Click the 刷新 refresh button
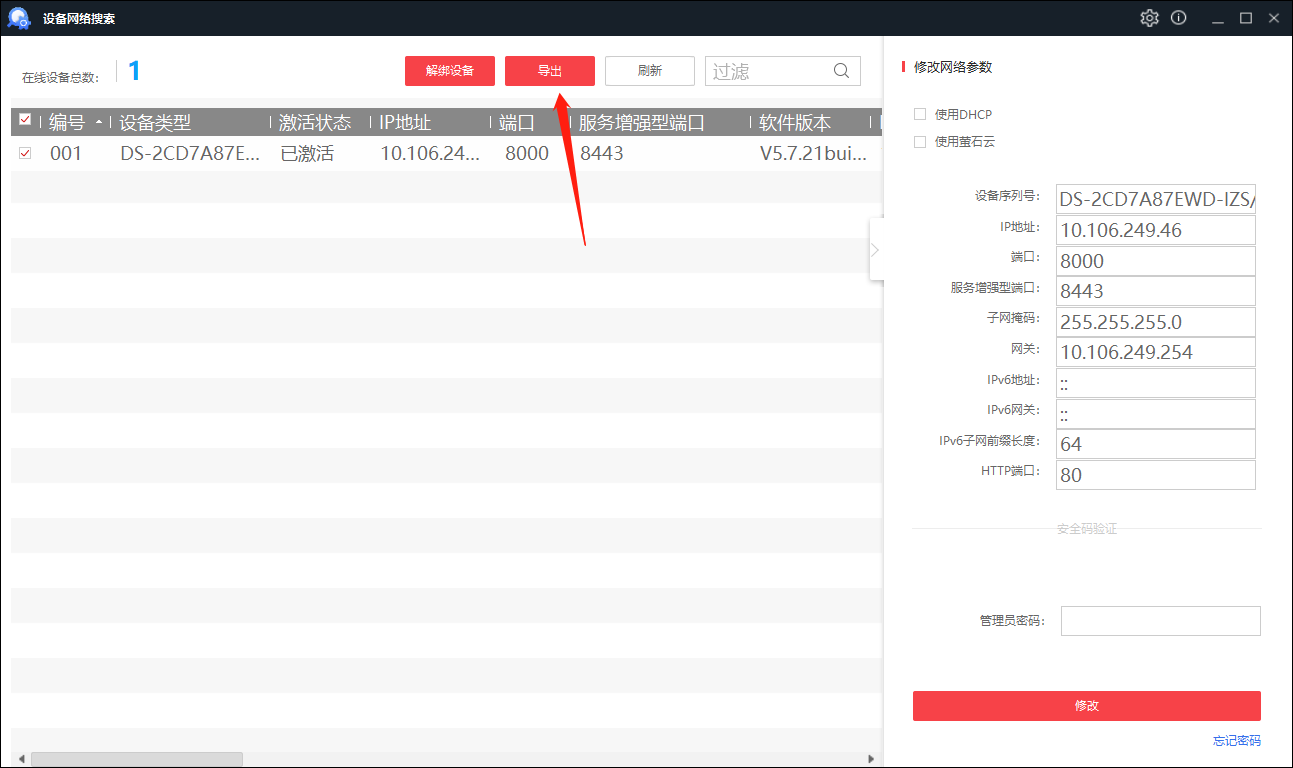 click(649, 71)
